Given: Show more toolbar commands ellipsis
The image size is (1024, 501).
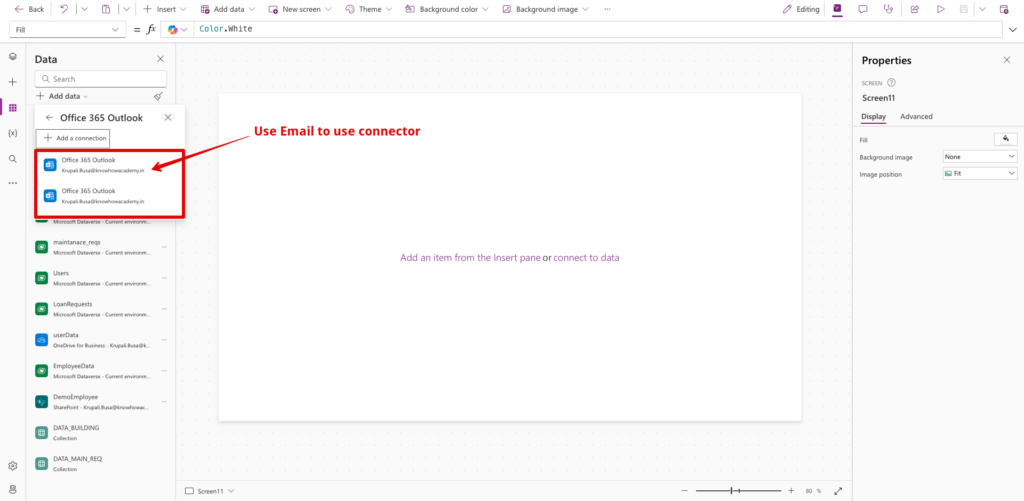Looking at the screenshot, I should (608, 9).
